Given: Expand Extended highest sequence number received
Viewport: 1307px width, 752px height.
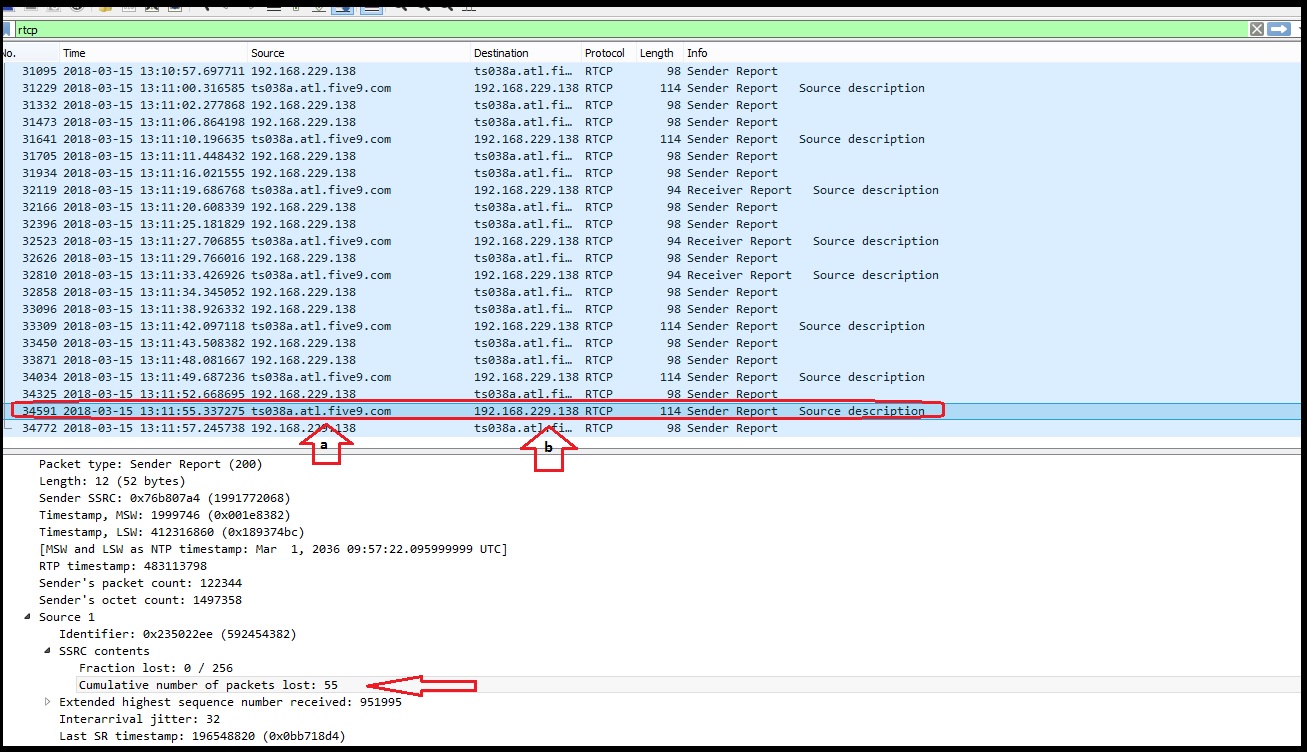Looking at the screenshot, I should [48, 702].
